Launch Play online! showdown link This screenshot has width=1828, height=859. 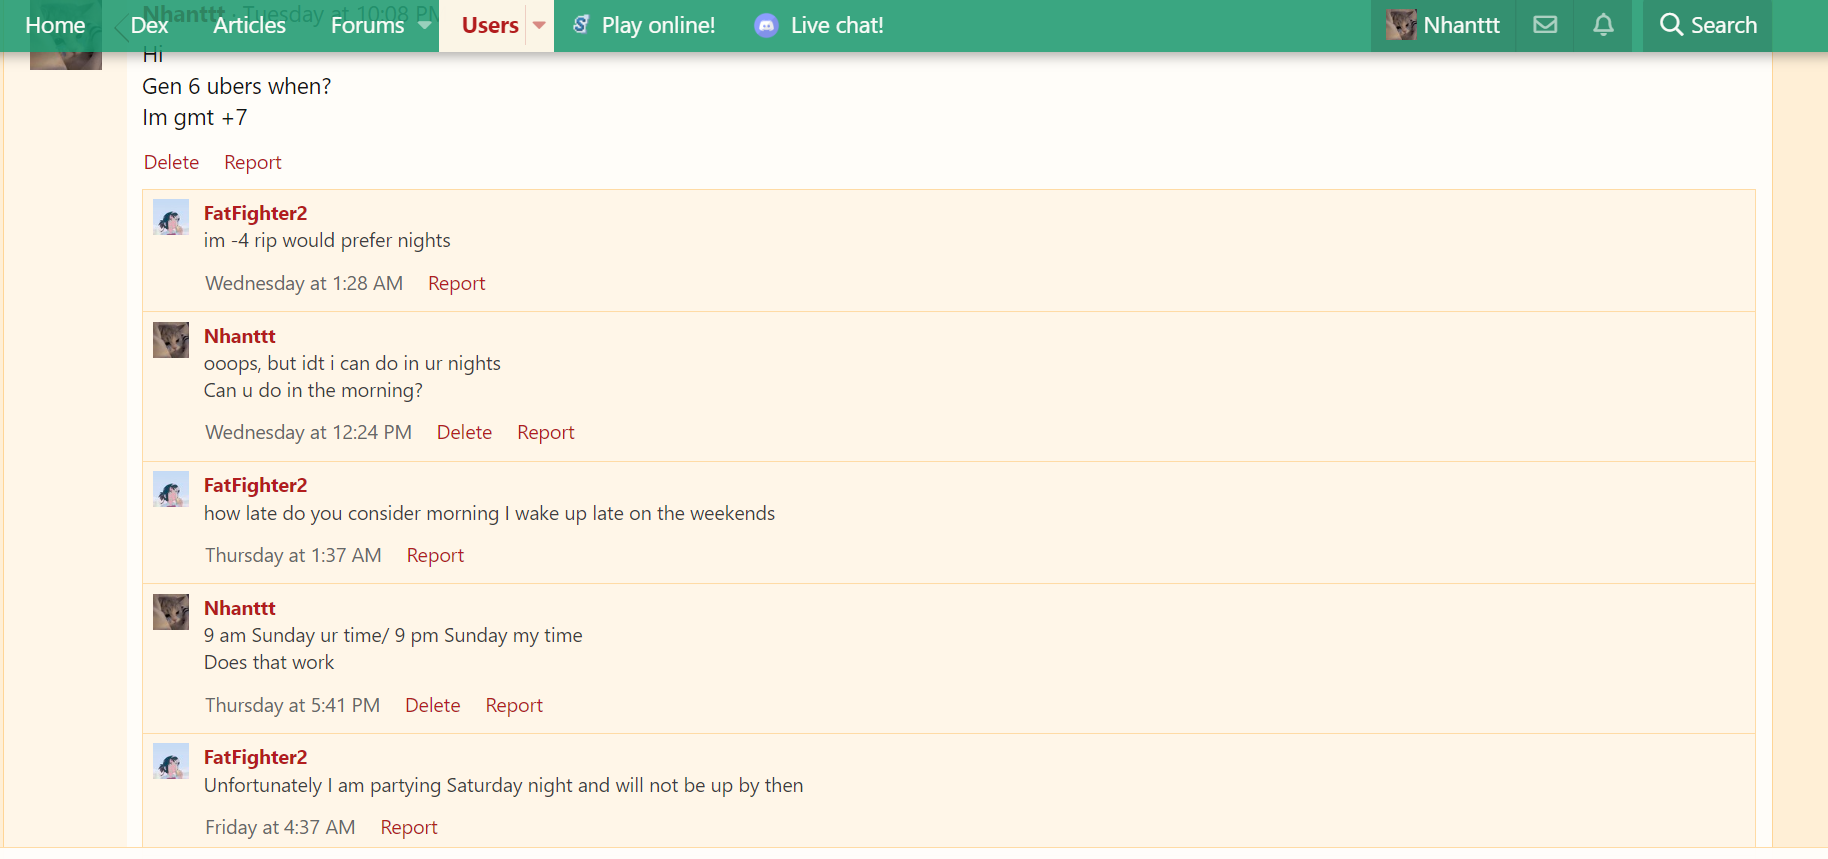pyautogui.click(x=644, y=25)
